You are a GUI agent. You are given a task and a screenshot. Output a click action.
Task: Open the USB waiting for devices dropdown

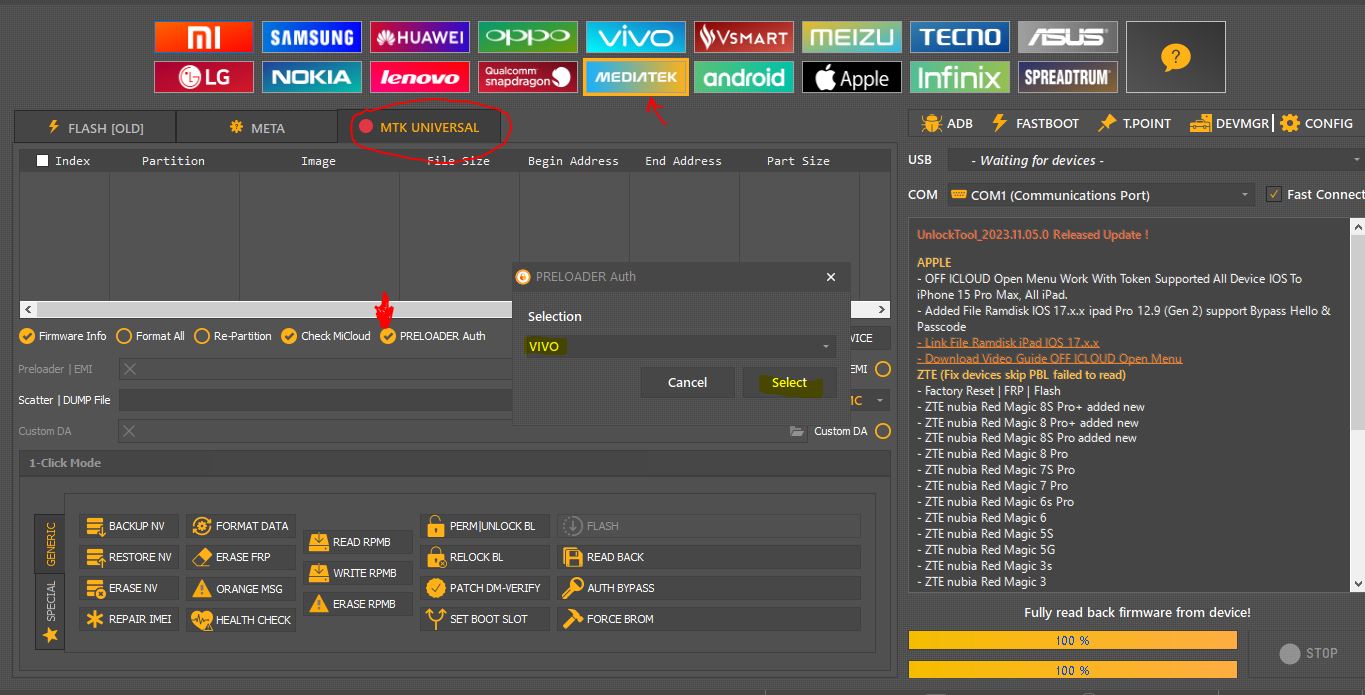[x=1154, y=160]
